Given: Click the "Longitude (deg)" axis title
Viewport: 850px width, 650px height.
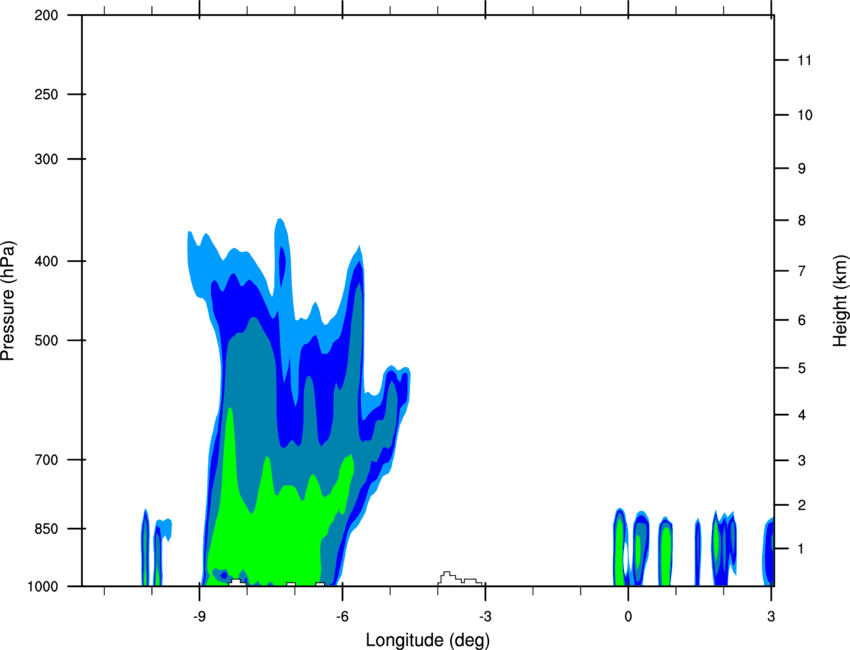Looking at the screenshot, I should tap(428, 640).
